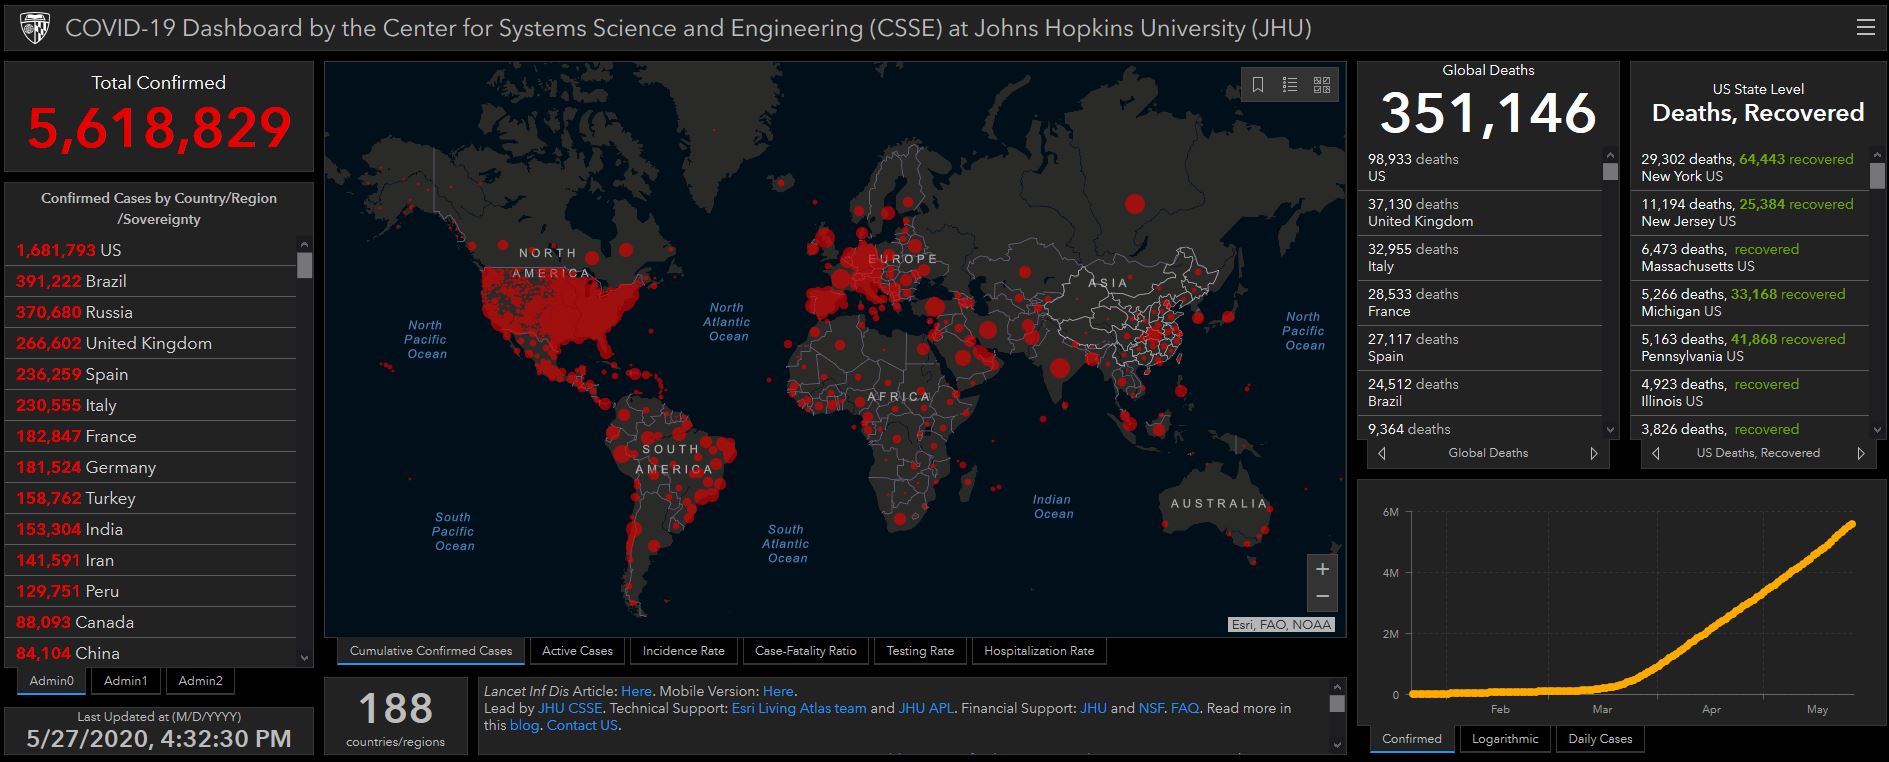Viewport: 1889px width, 762px height.
Task: Go to next Global Deaths panel arrow
Action: coord(1594,453)
